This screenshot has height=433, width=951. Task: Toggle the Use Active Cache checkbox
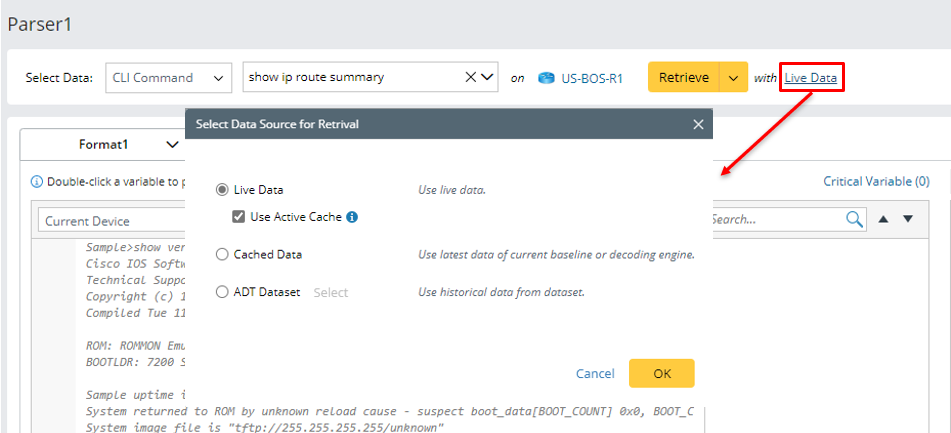(x=239, y=217)
